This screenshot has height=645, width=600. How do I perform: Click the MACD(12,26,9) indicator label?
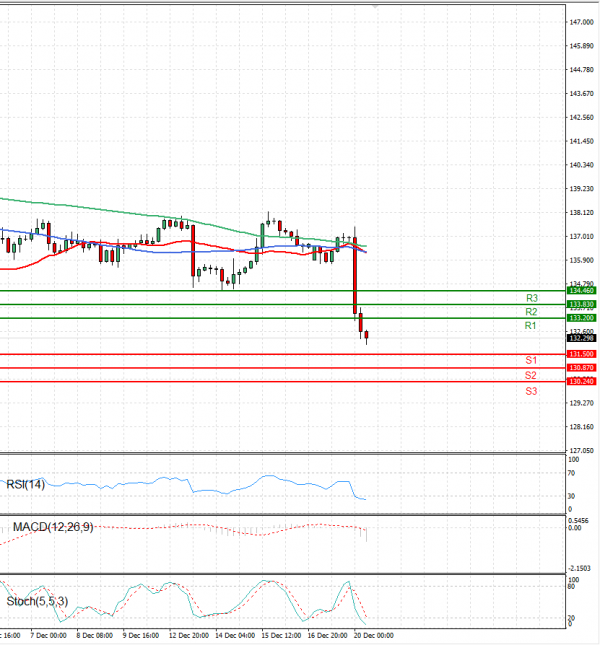pyautogui.click(x=53, y=527)
